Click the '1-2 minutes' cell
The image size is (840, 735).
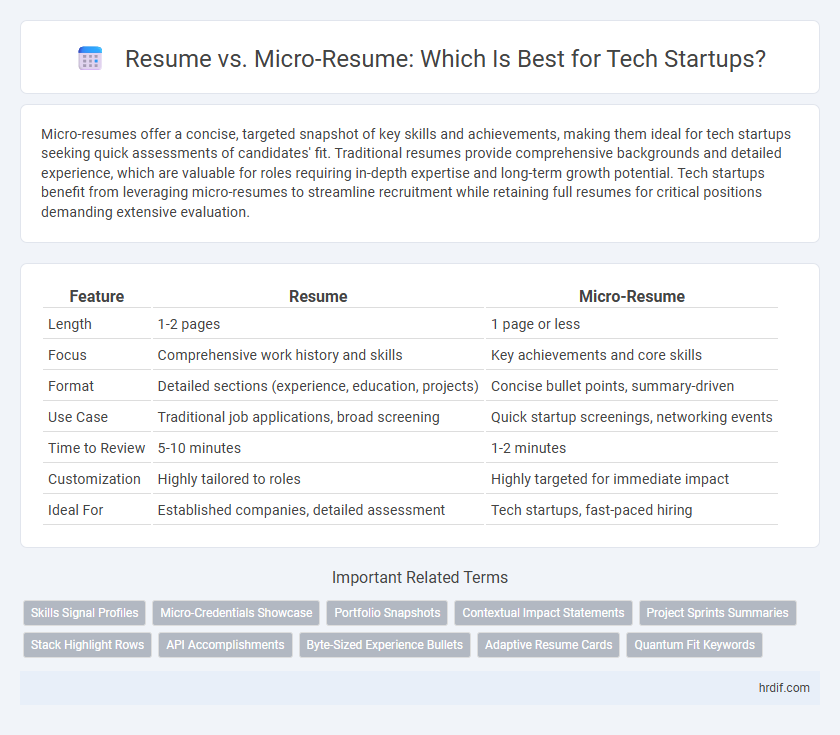pyautogui.click(x=632, y=448)
